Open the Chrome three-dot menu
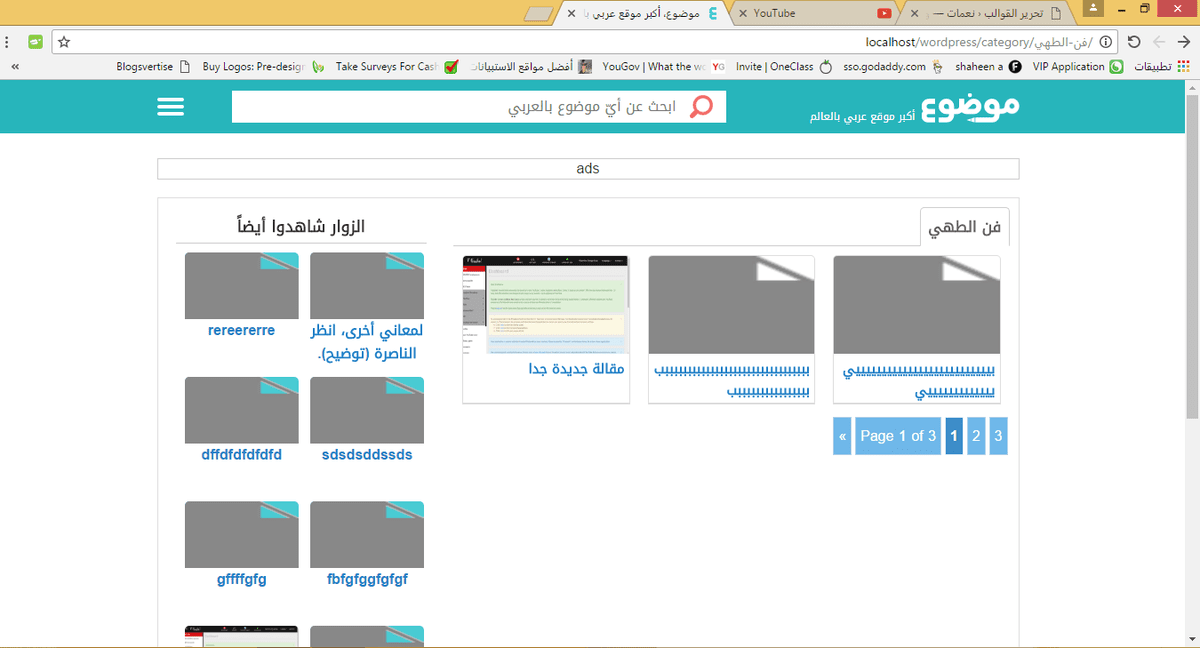This screenshot has width=1200, height=648. tap(8, 42)
